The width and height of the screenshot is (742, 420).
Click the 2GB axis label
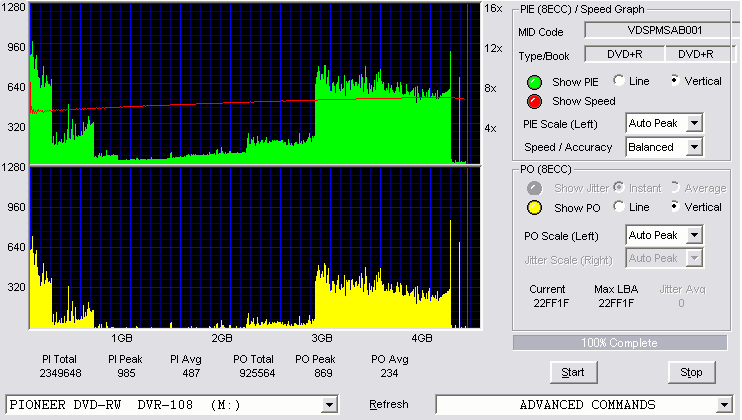point(221,338)
